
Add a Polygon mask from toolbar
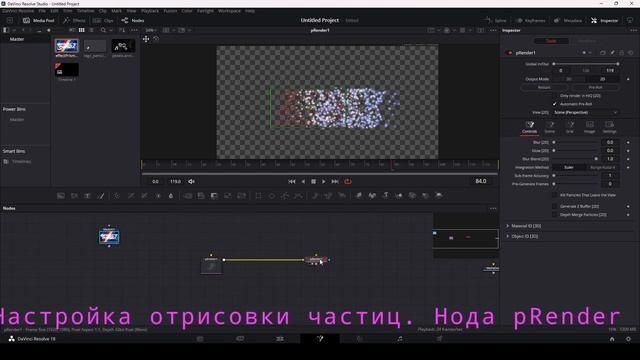point(285,196)
